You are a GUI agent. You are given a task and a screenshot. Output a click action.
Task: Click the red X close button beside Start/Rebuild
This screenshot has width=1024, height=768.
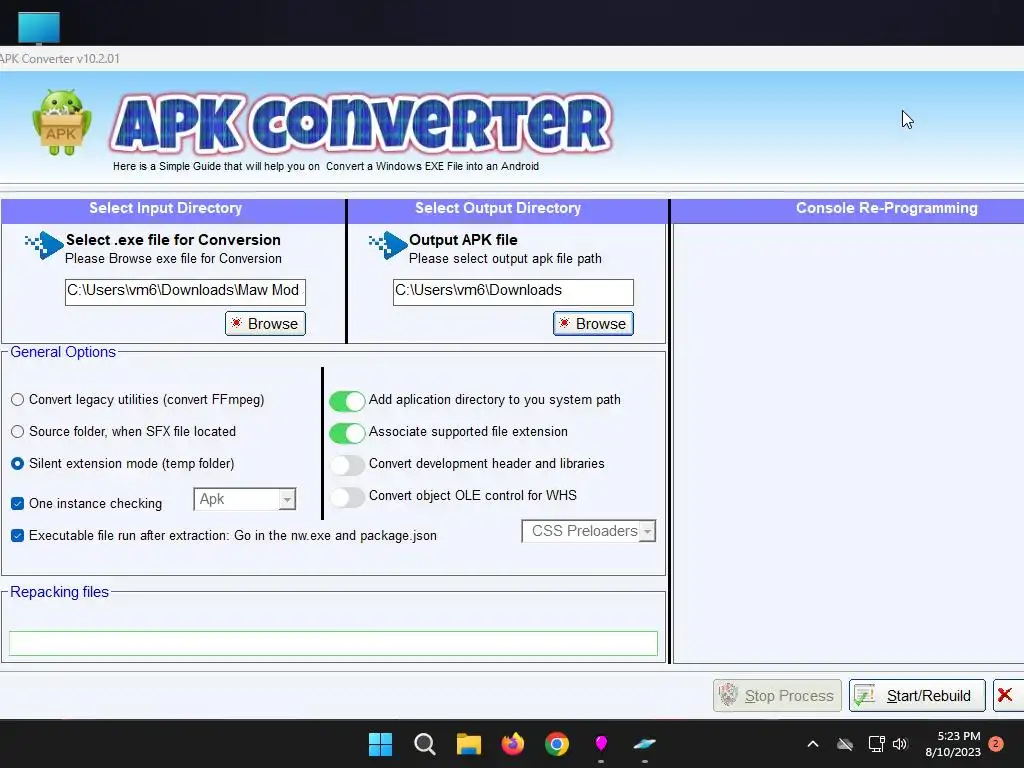(1006, 696)
